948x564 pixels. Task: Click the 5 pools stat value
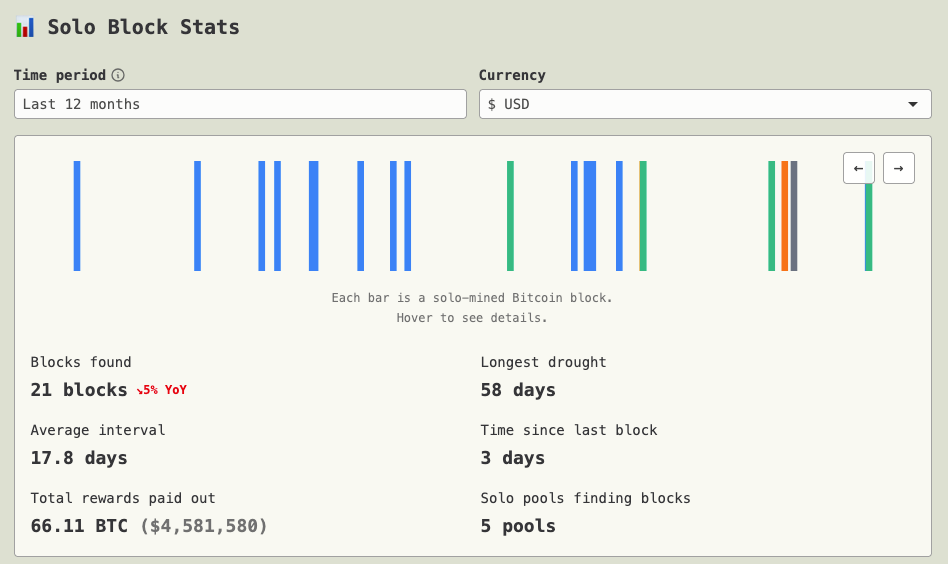tap(518, 526)
